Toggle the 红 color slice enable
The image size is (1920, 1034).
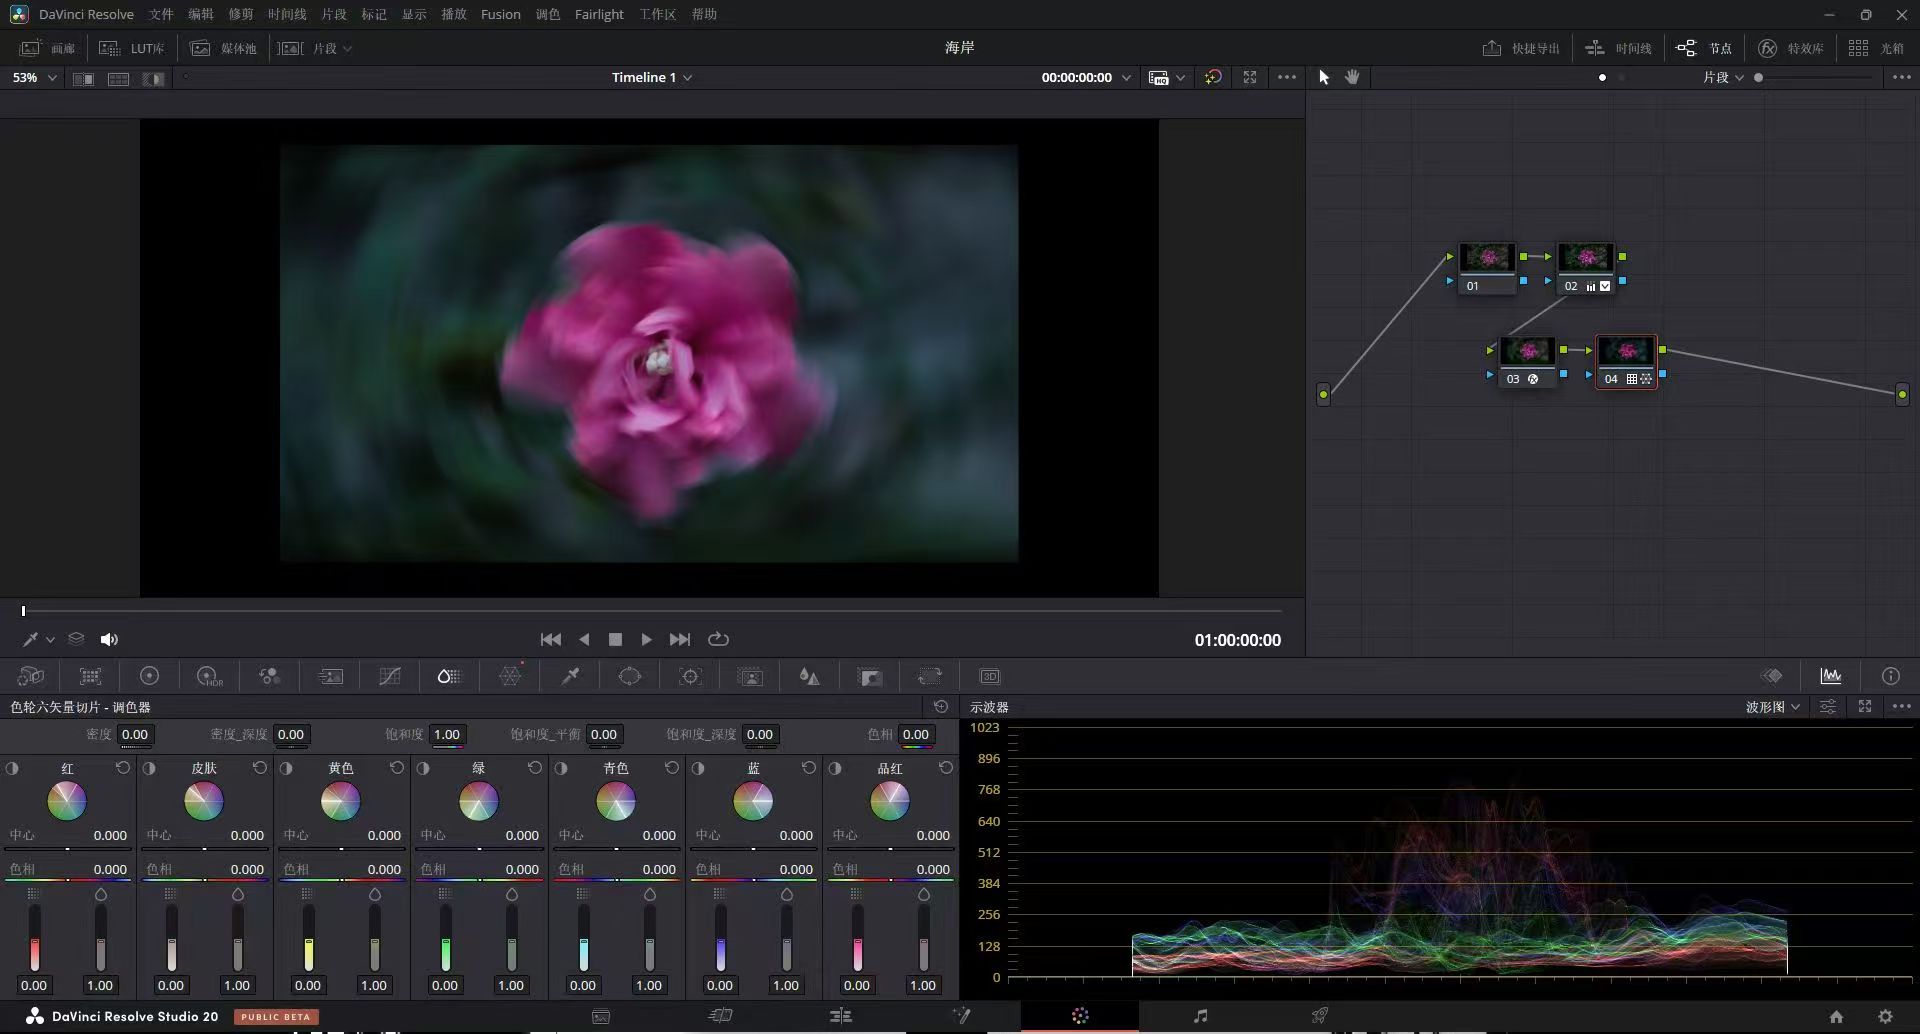12,768
